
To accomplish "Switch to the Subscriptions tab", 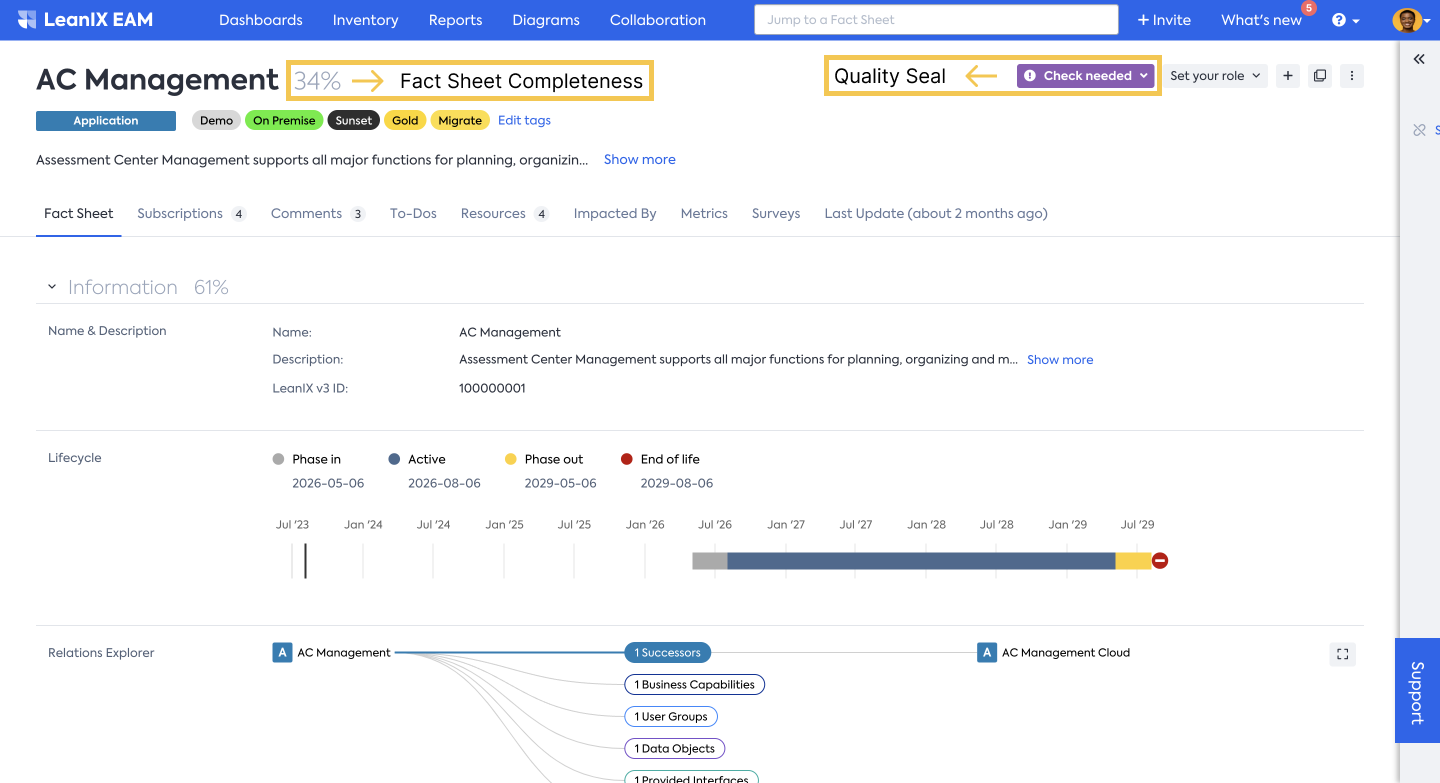I will pos(191,213).
